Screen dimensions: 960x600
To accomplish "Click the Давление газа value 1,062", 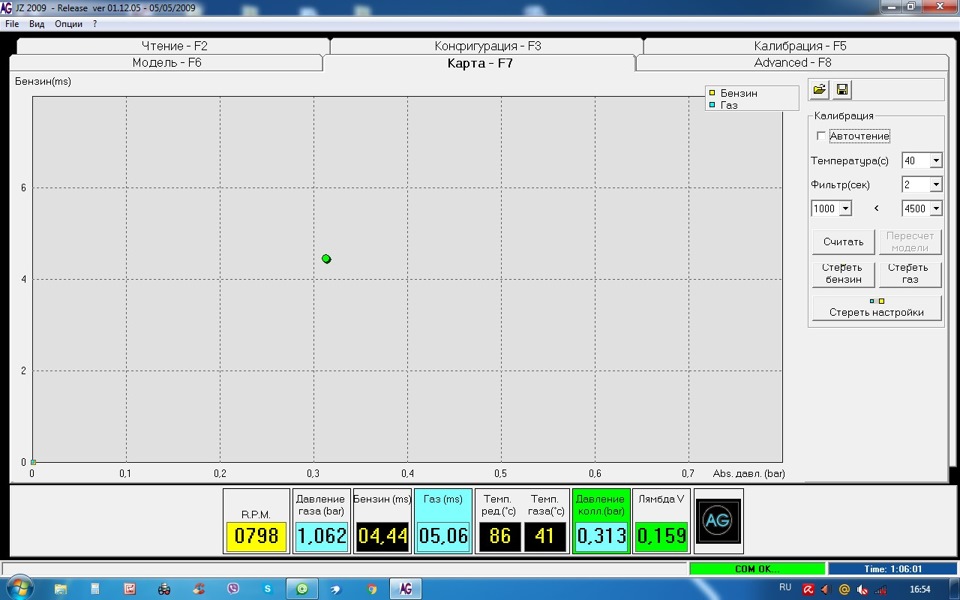I will click(321, 536).
